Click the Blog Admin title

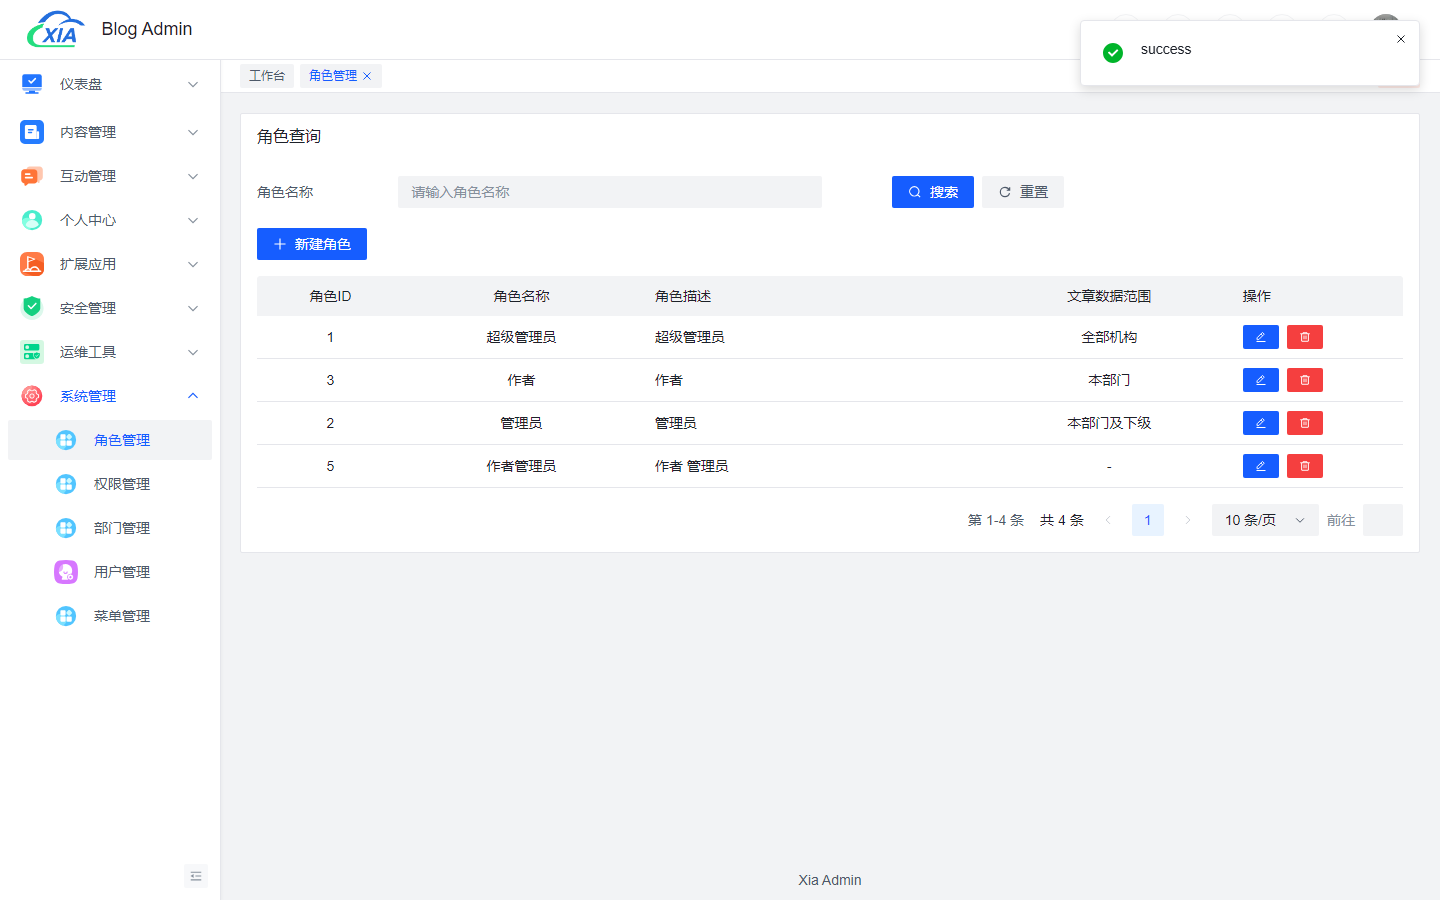(147, 29)
